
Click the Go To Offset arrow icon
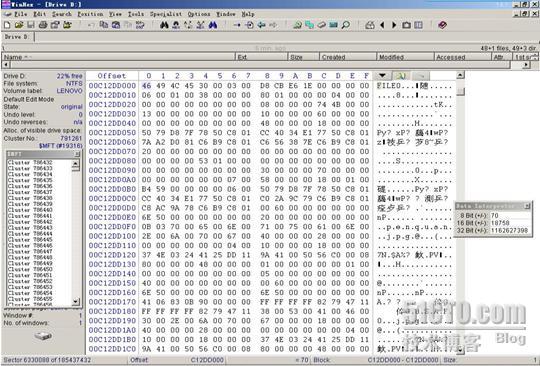point(237,25)
